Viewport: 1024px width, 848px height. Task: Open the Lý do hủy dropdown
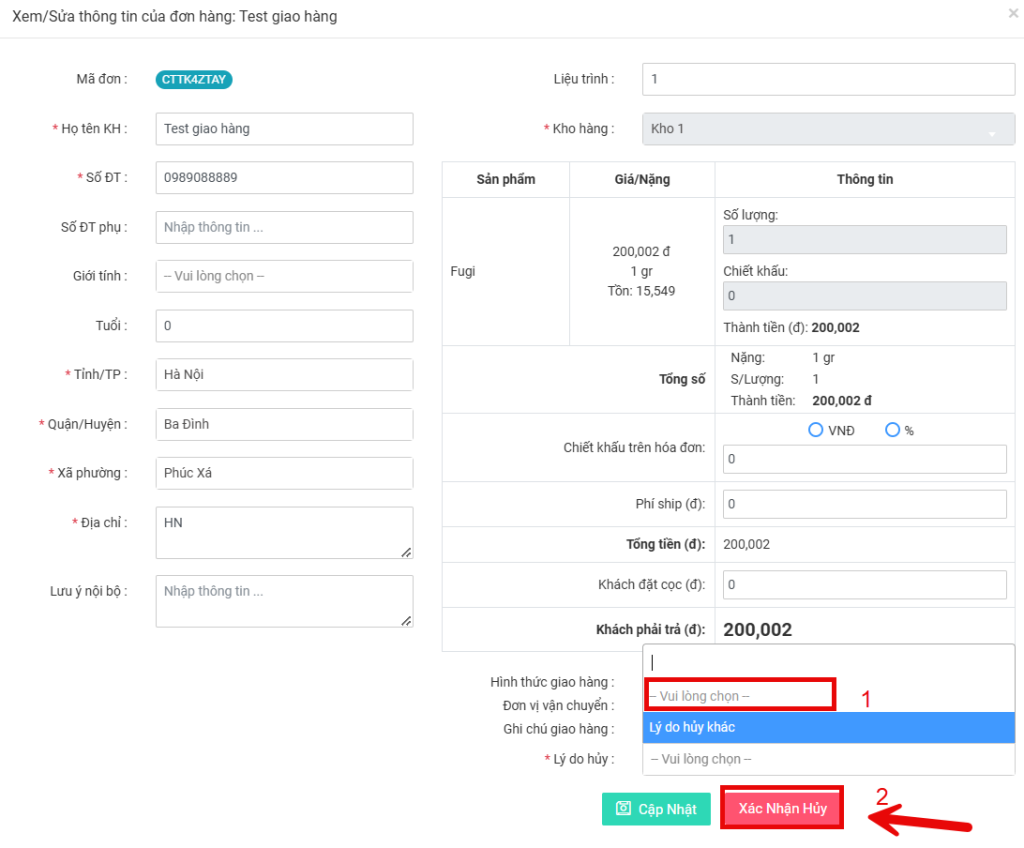(x=828, y=759)
